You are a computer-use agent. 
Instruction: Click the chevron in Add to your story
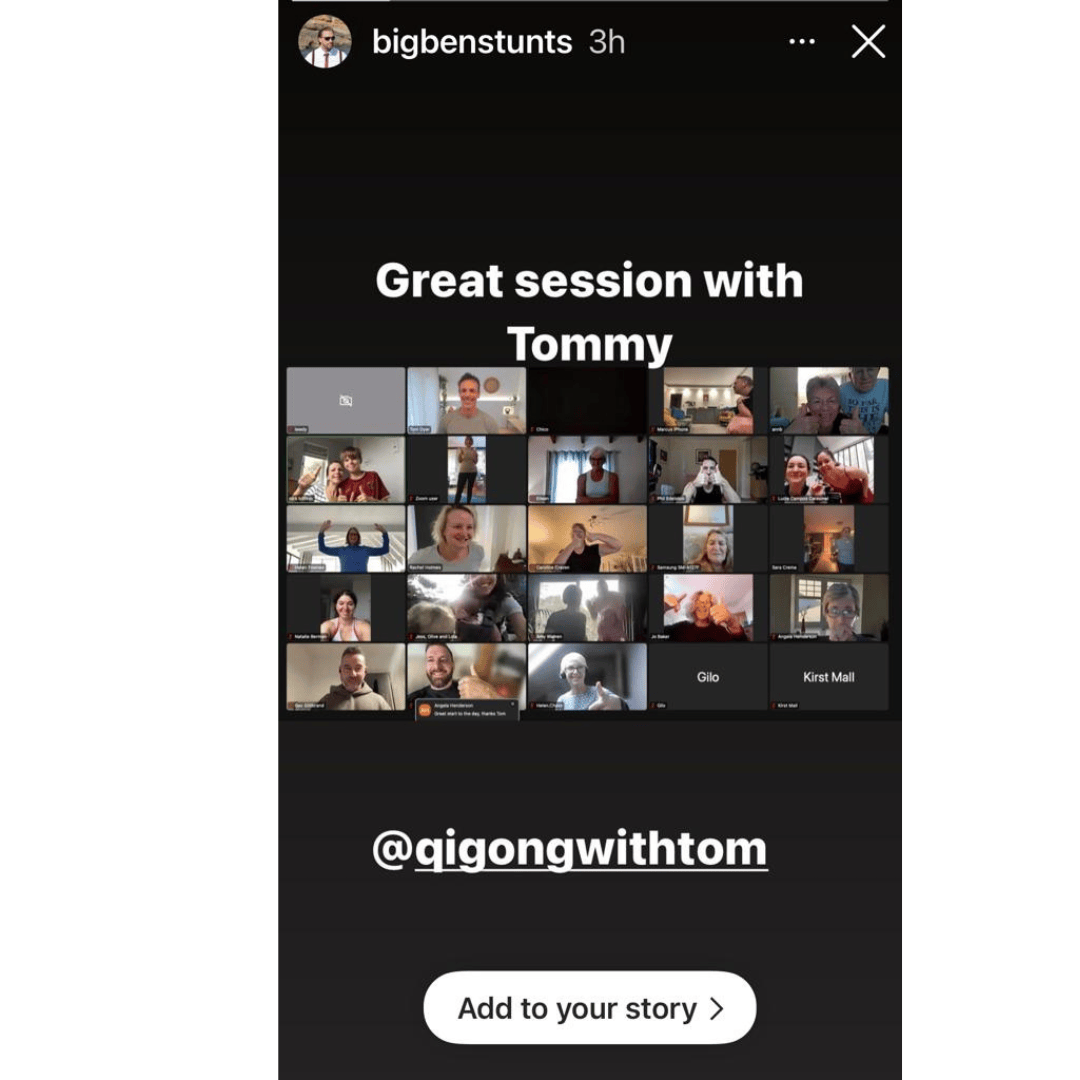click(717, 1008)
